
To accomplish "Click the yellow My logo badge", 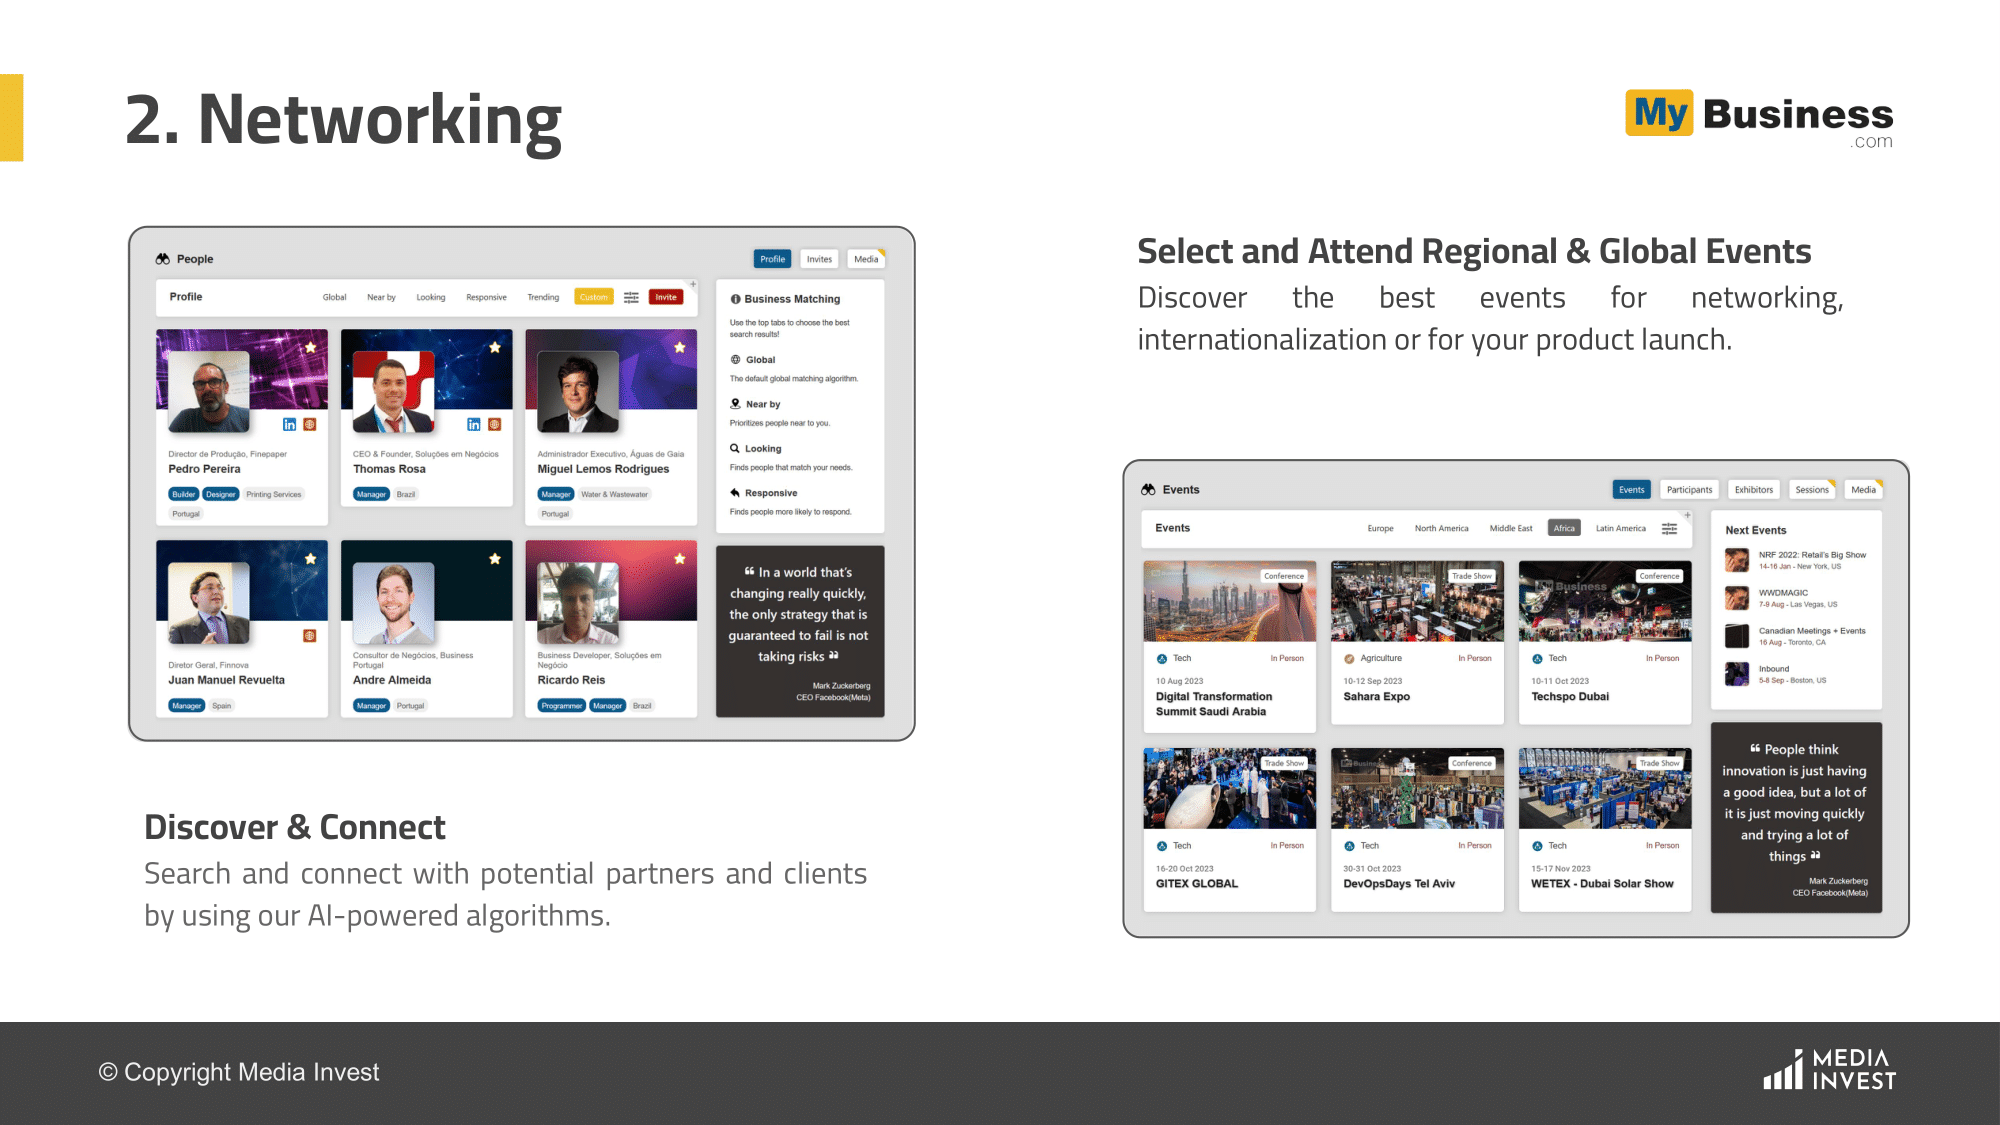I will [1659, 113].
